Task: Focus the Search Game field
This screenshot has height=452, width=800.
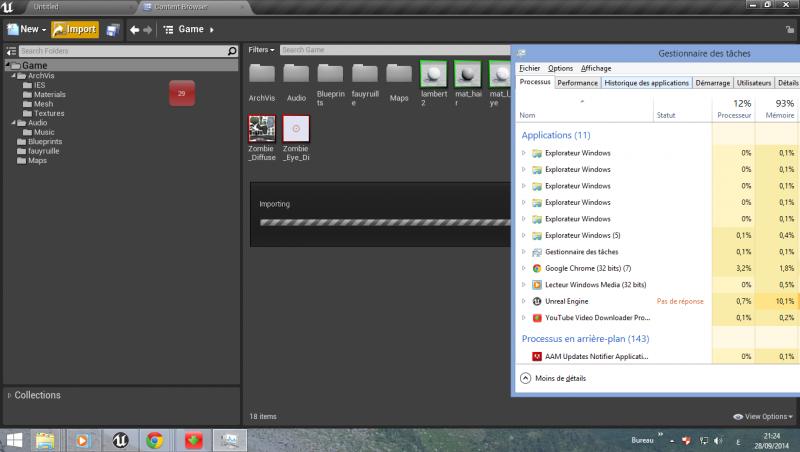Action: 395,50
